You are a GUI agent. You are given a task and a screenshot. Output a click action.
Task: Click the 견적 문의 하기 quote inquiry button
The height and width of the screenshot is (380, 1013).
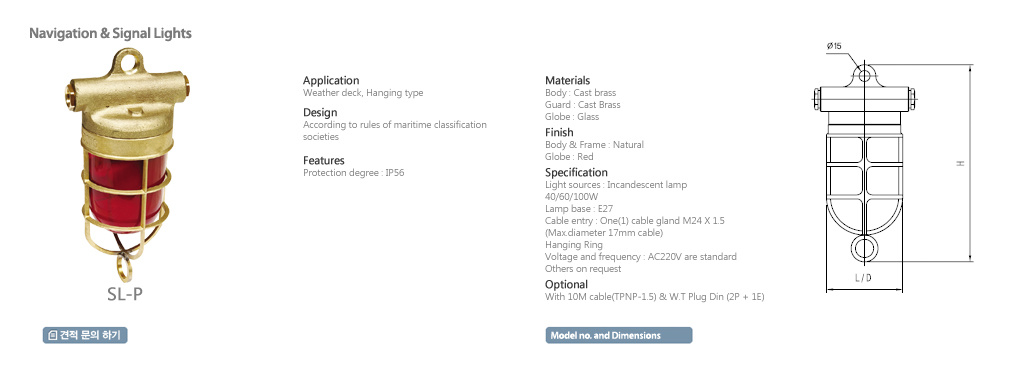point(85,335)
